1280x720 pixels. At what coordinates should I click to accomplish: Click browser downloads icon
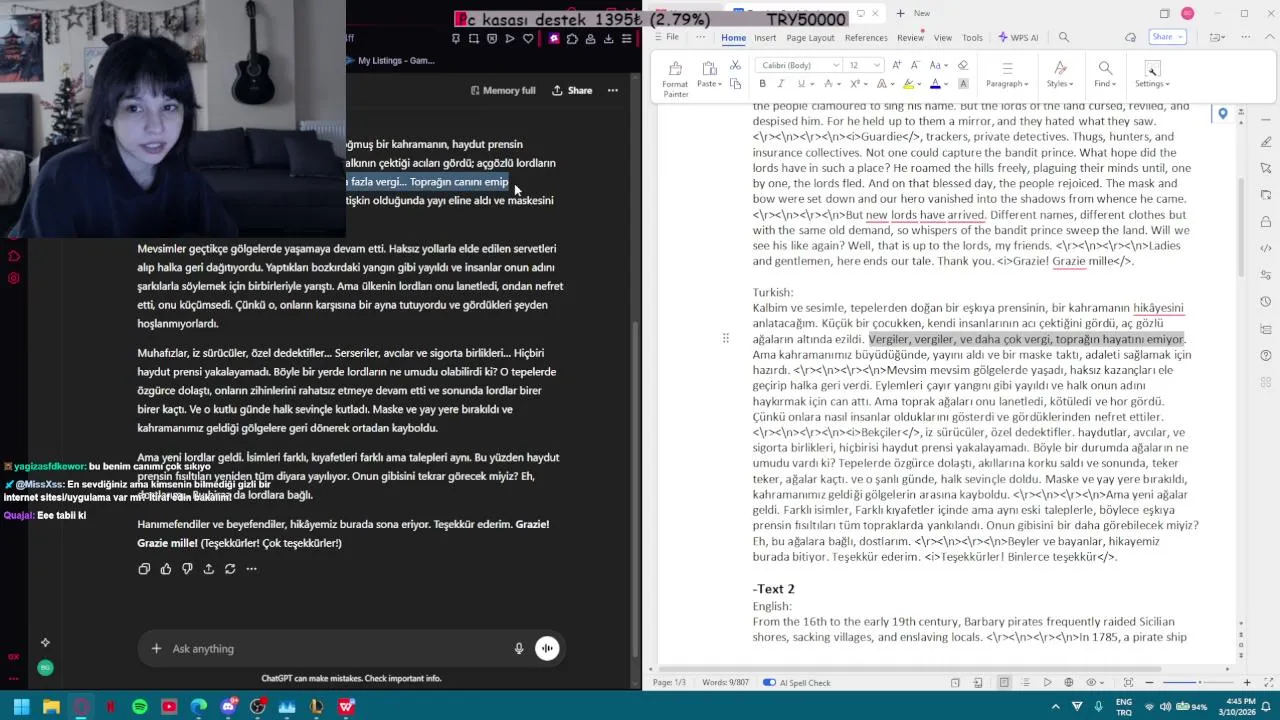pyautogui.click(x=608, y=39)
